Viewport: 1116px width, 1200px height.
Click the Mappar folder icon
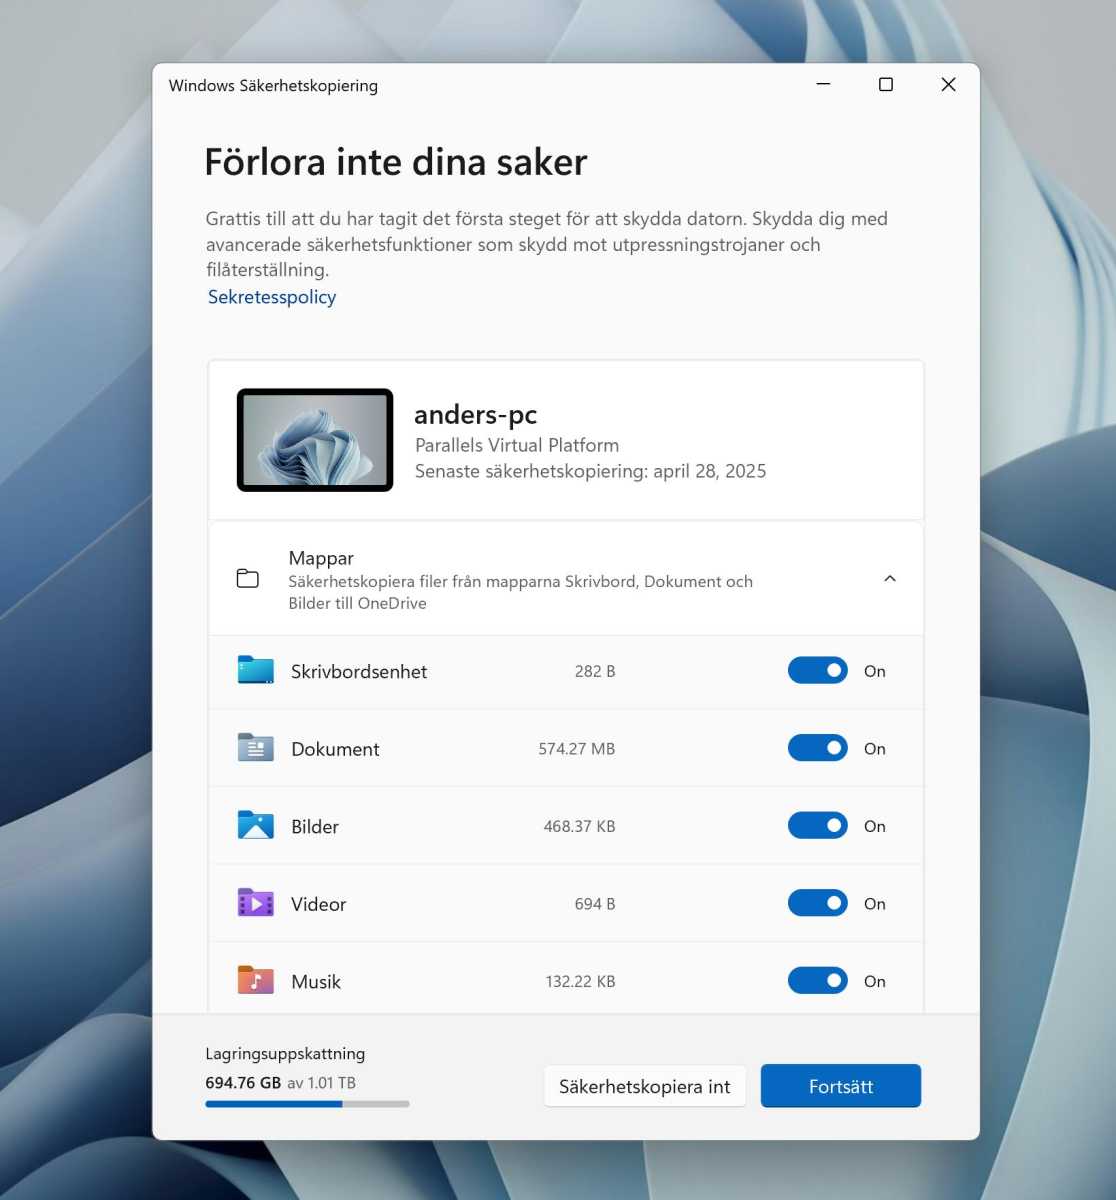tap(247, 578)
